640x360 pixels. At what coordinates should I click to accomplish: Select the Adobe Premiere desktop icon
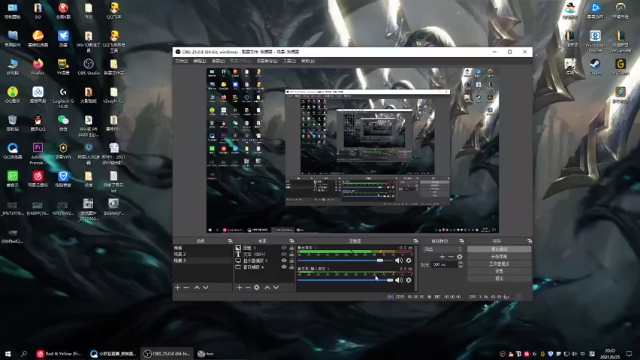tap(38, 153)
